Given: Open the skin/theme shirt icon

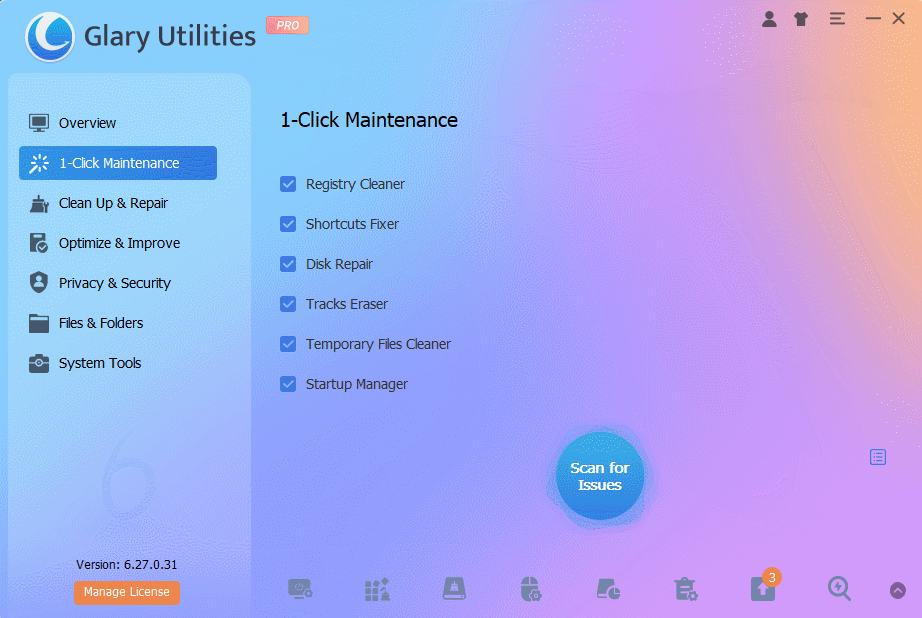Looking at the screenshot, I should [x=801, y=19].
